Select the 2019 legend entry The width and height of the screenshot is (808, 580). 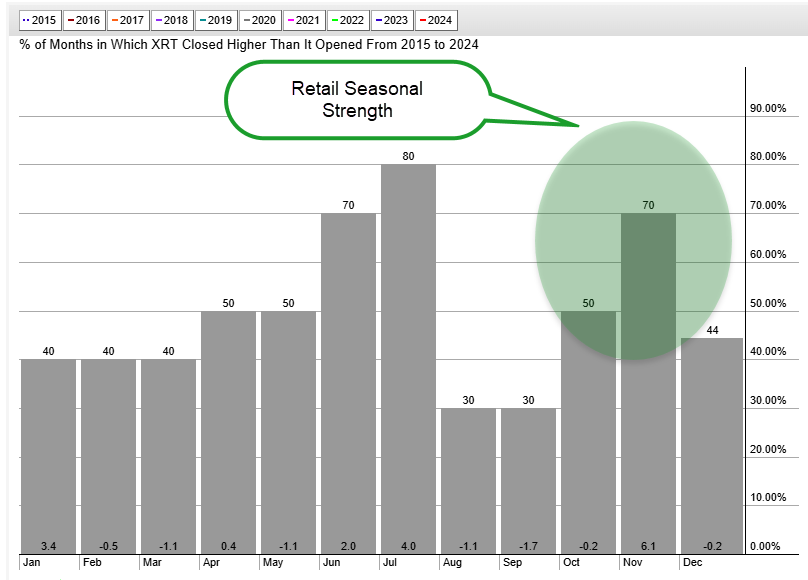click(x=216, y=20)
